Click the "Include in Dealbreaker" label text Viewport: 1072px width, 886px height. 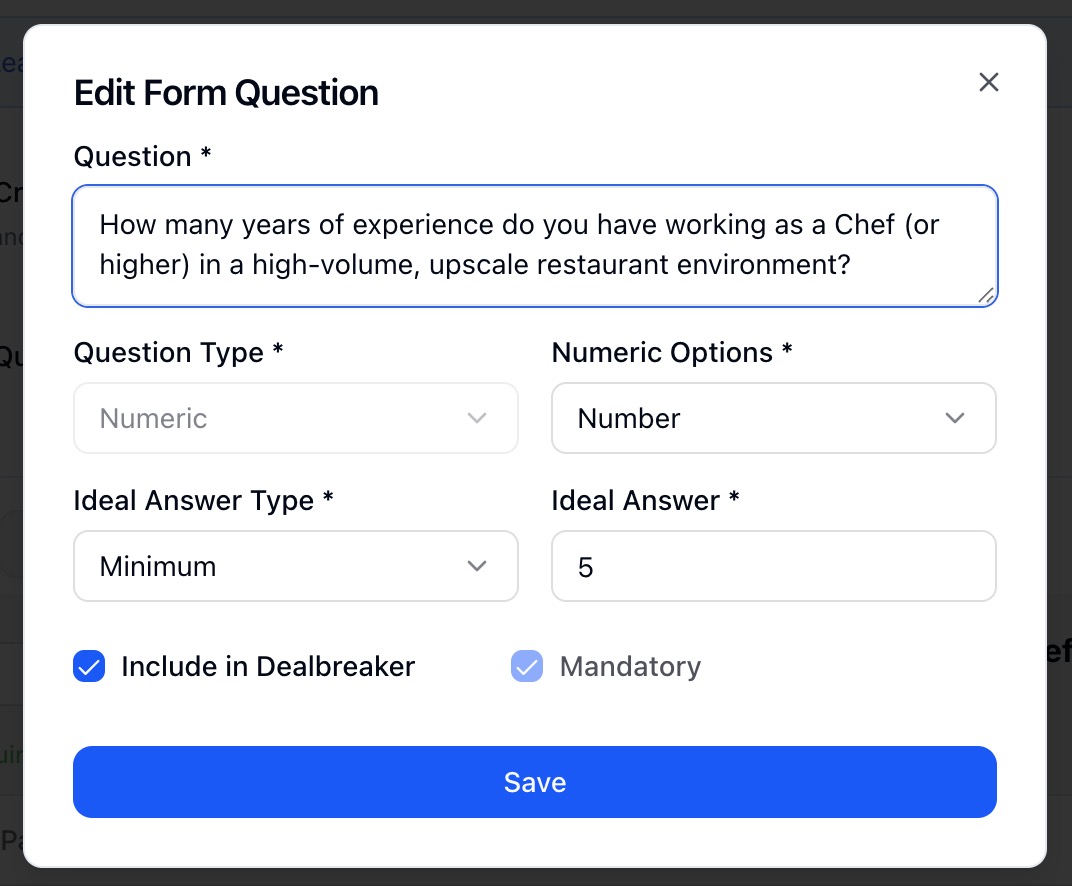click(x=267, y=666)
